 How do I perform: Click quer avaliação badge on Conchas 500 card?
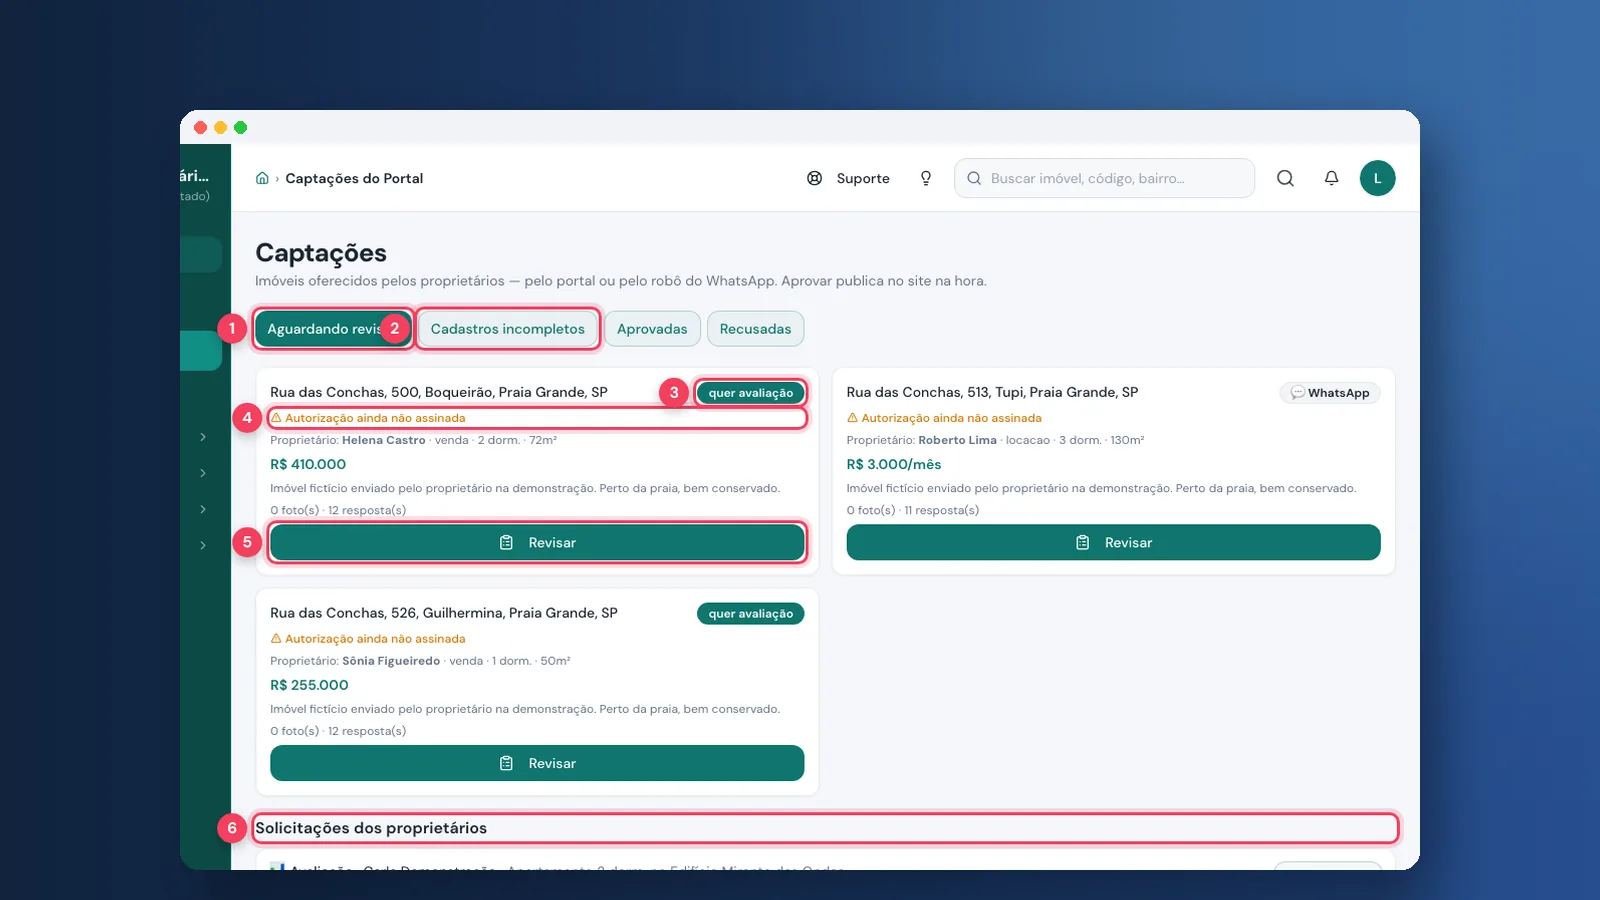[750, 393]
